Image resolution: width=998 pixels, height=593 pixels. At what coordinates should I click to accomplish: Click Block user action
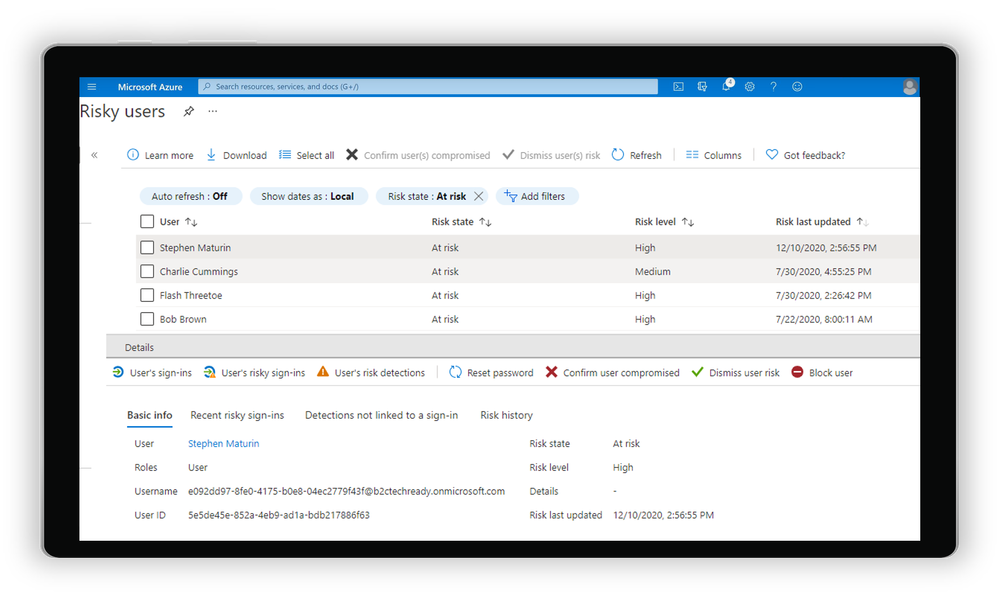pyautogui.click(x=822, y=373)
